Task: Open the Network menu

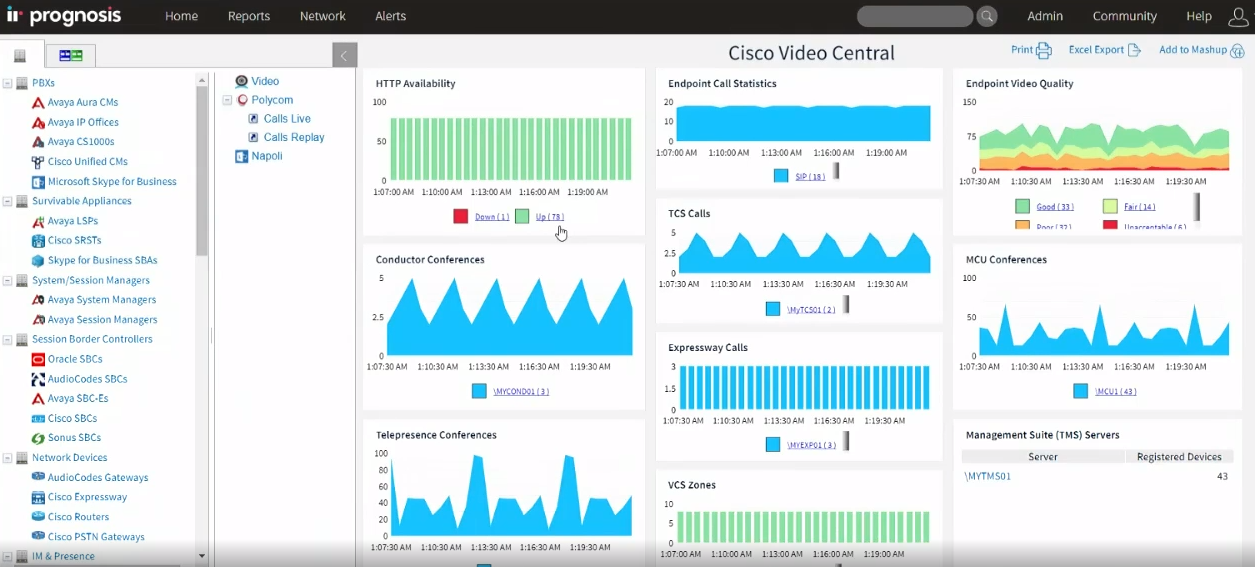Action: [x=322, y=16]
